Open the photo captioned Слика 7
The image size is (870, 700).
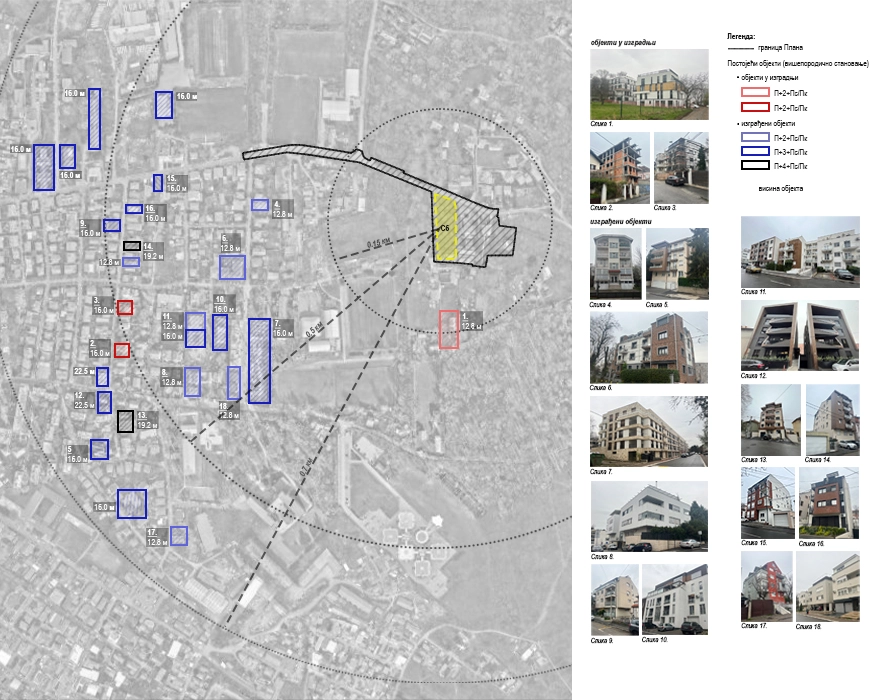point(649,431)
